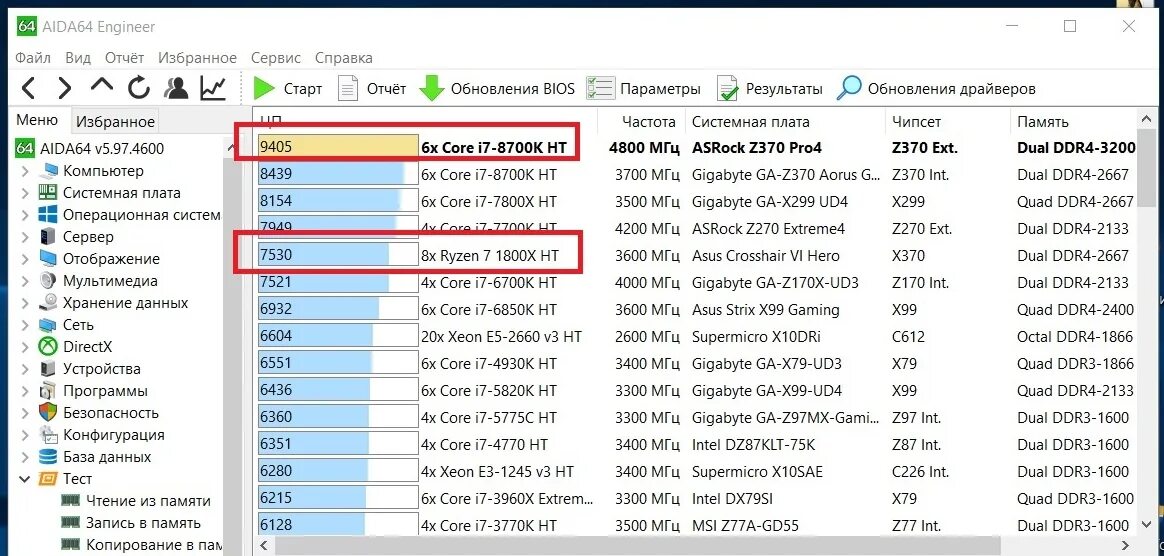Select the DirectX Xbox icon
The image size is (1164, 556).
48,347
